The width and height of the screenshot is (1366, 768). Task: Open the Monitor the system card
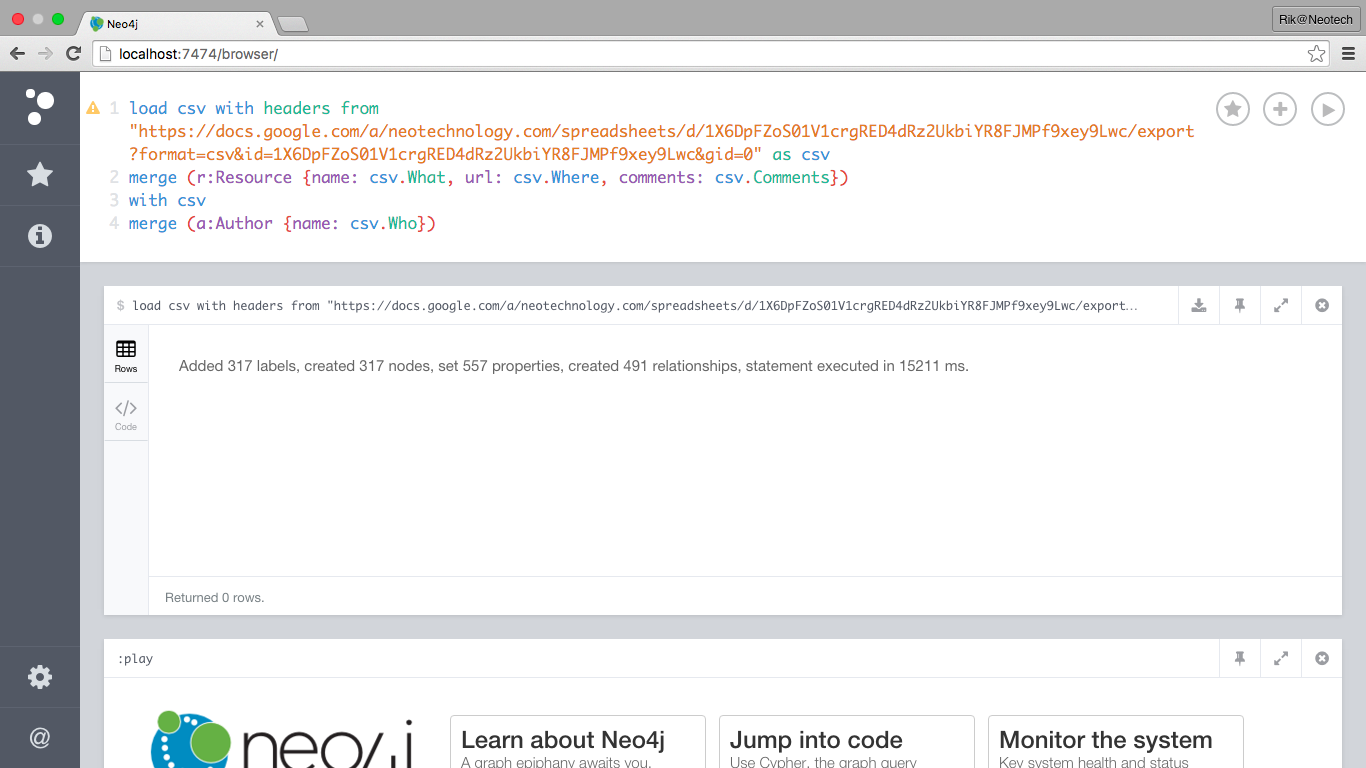[x=1116, y=742]
